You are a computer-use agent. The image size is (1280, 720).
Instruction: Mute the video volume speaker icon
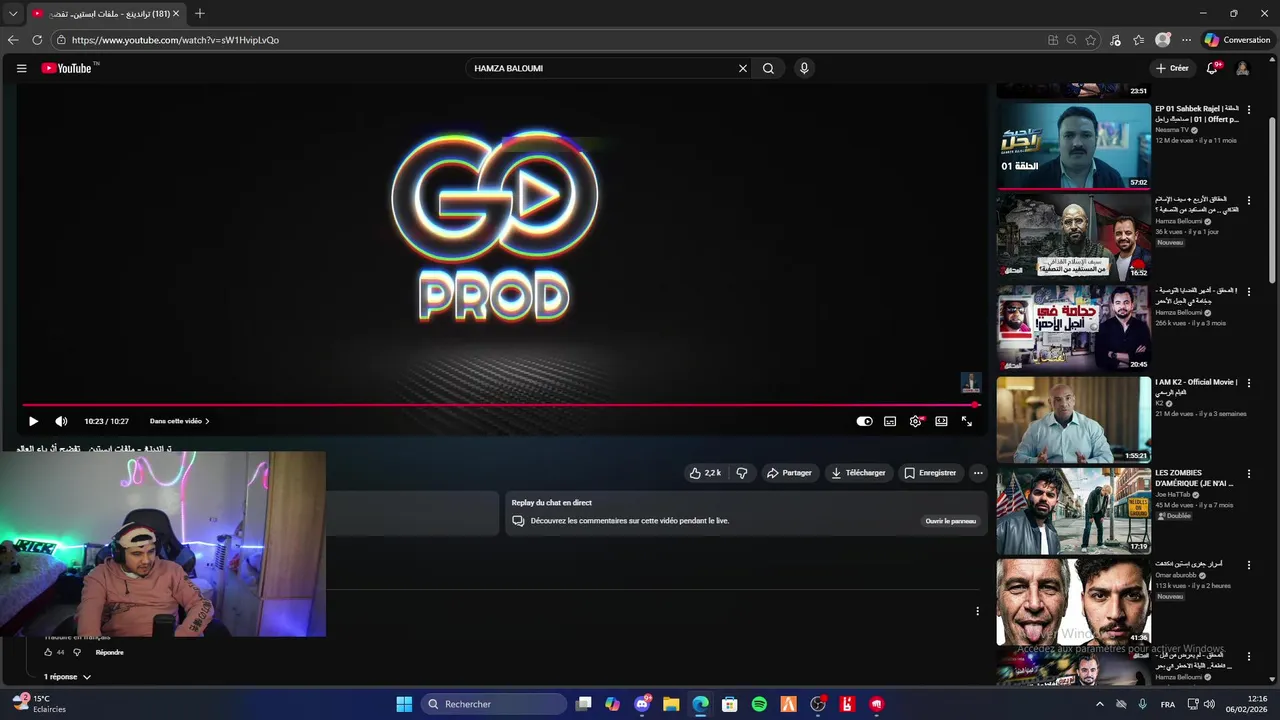(x=61, y=421)
